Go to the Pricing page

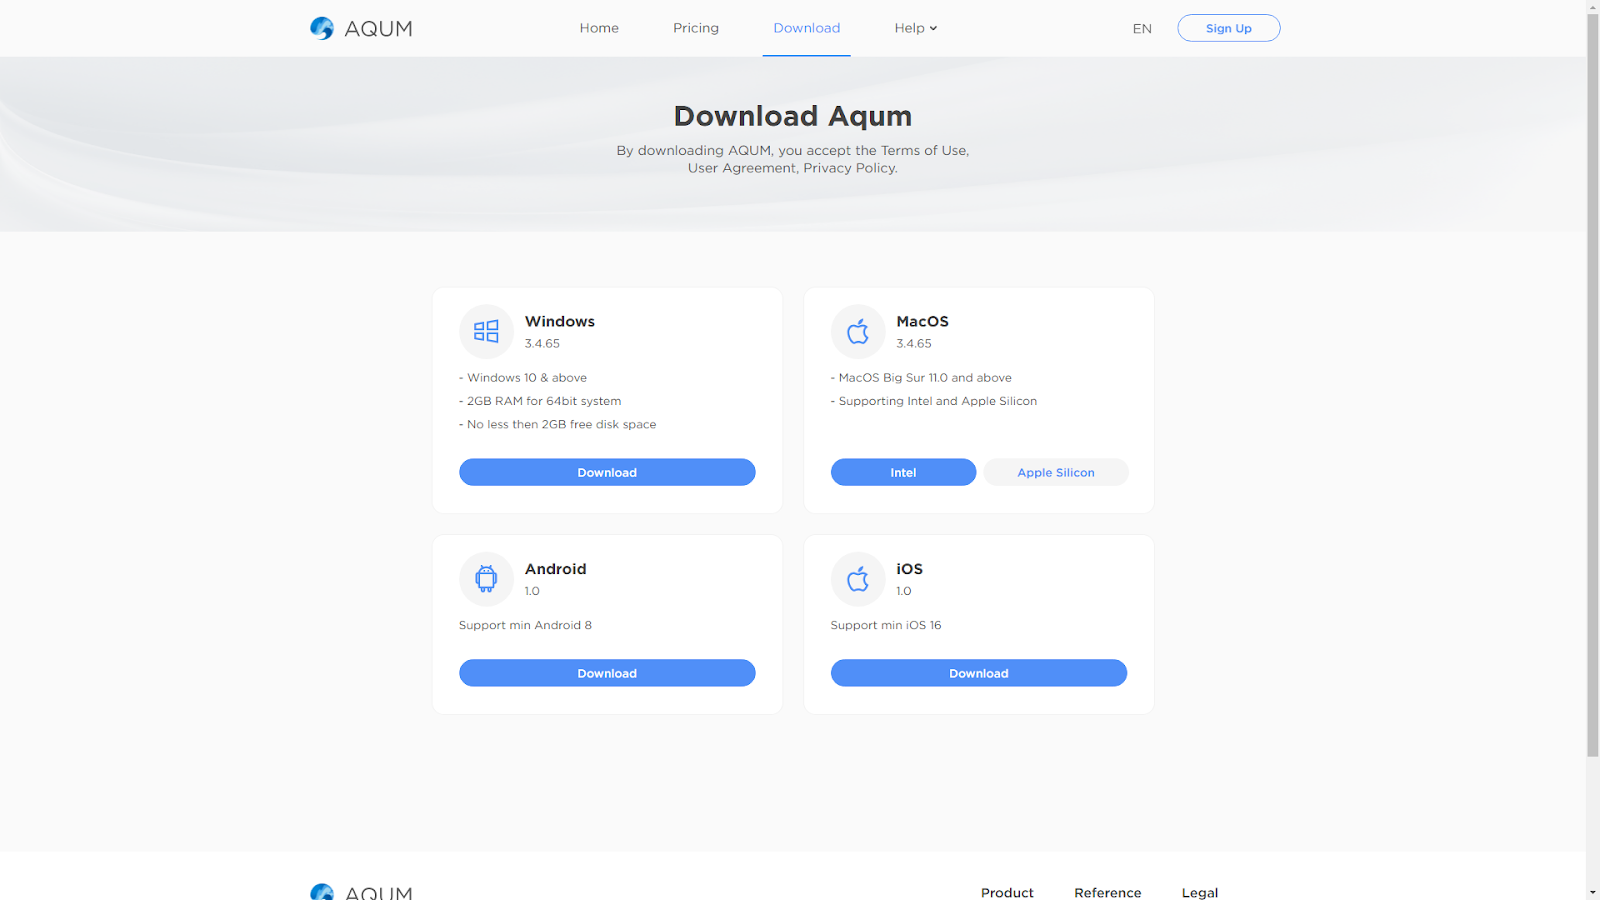[696, 28]
